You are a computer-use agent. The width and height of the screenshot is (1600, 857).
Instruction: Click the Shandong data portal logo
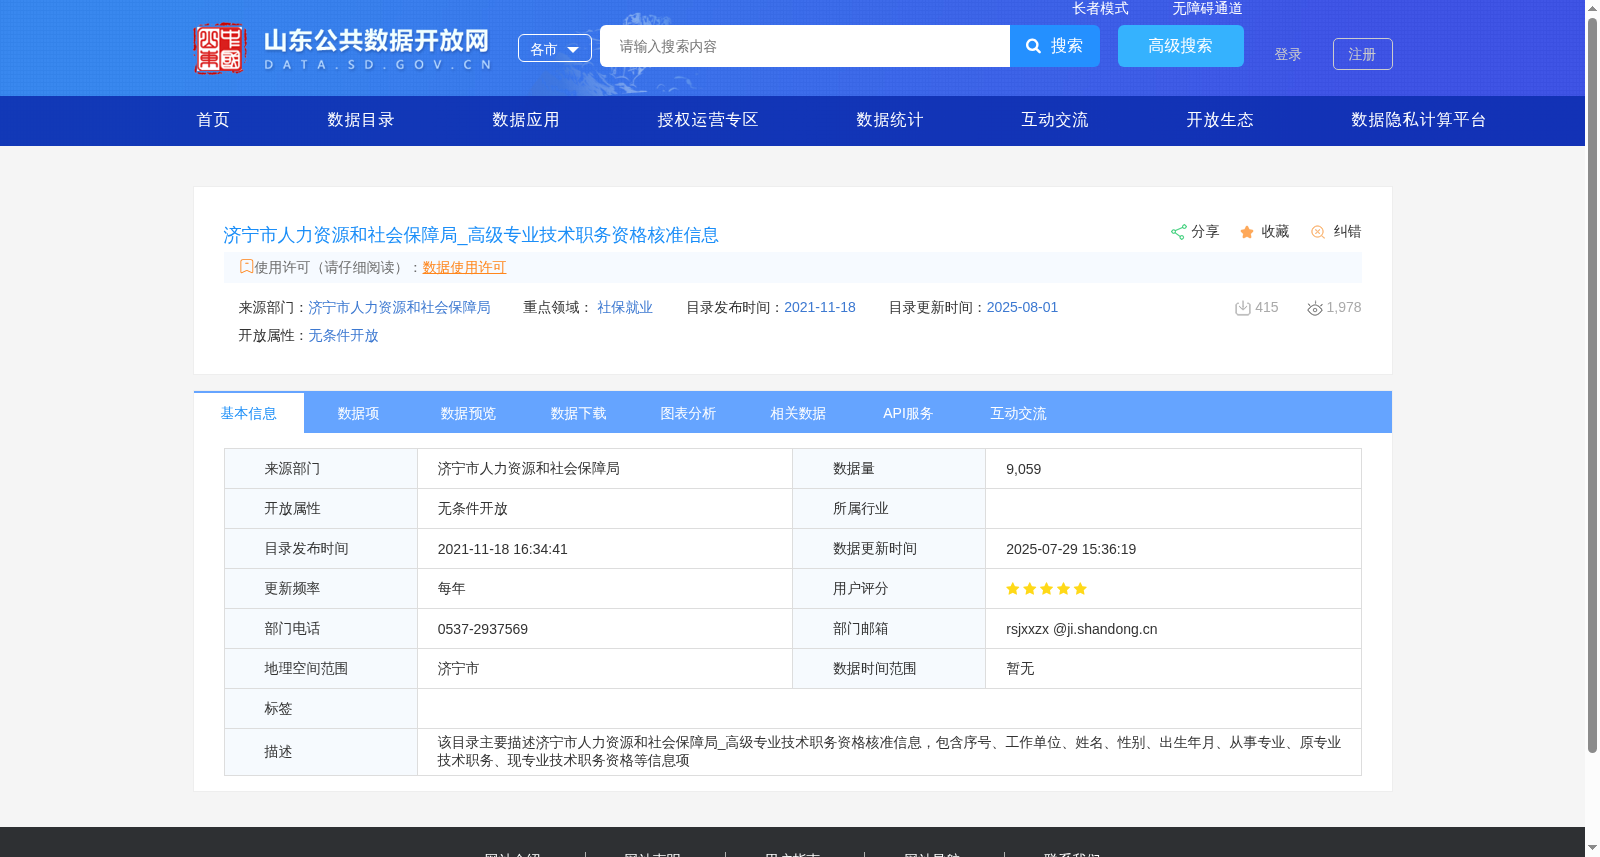[343, 48]
